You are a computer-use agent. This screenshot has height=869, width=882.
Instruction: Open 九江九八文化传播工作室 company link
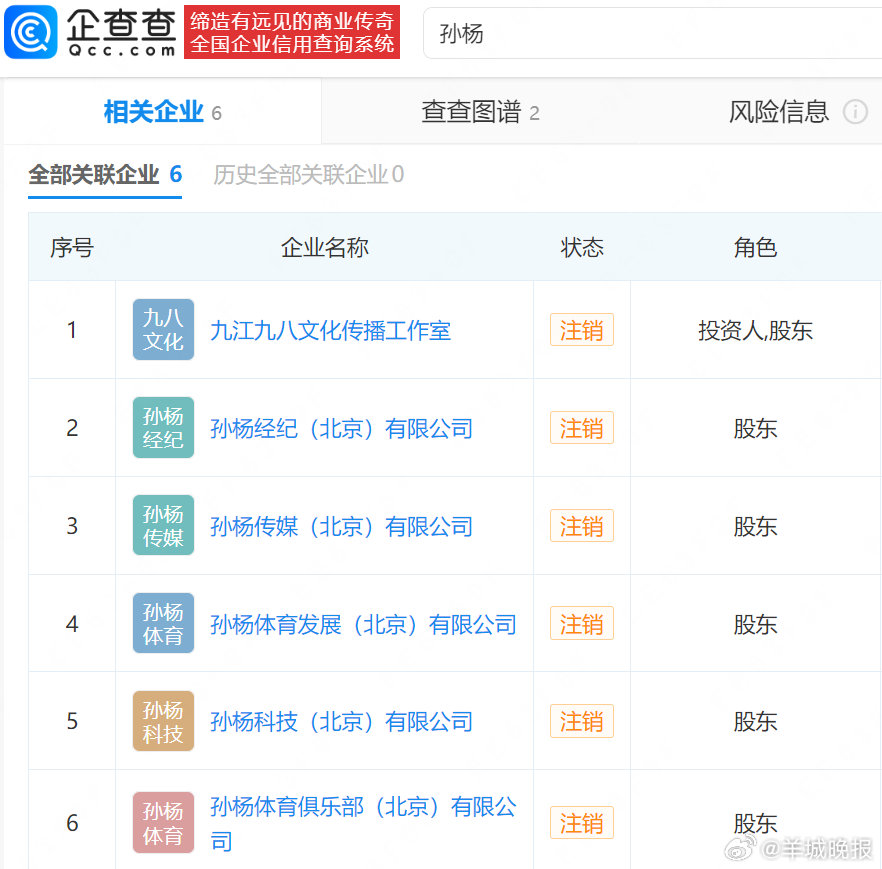pyautogui.click(x=331, y=330)
